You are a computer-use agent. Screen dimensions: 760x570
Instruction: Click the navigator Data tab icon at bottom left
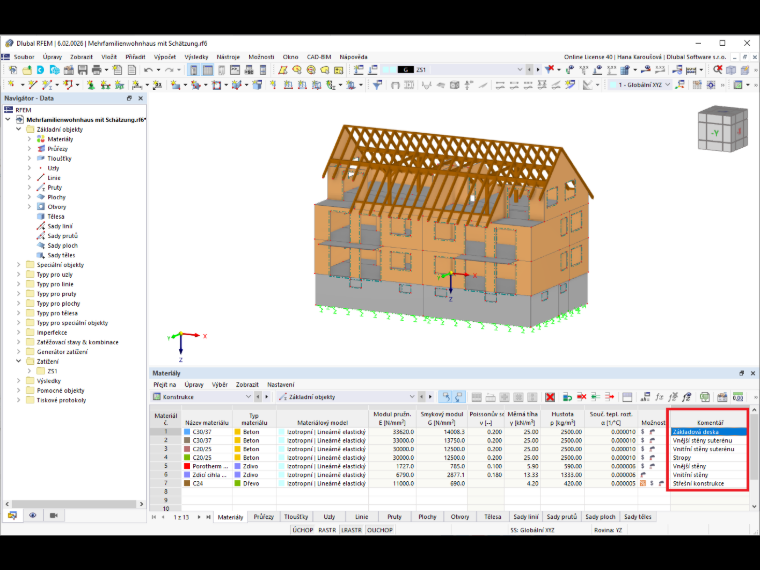point(12,515)
